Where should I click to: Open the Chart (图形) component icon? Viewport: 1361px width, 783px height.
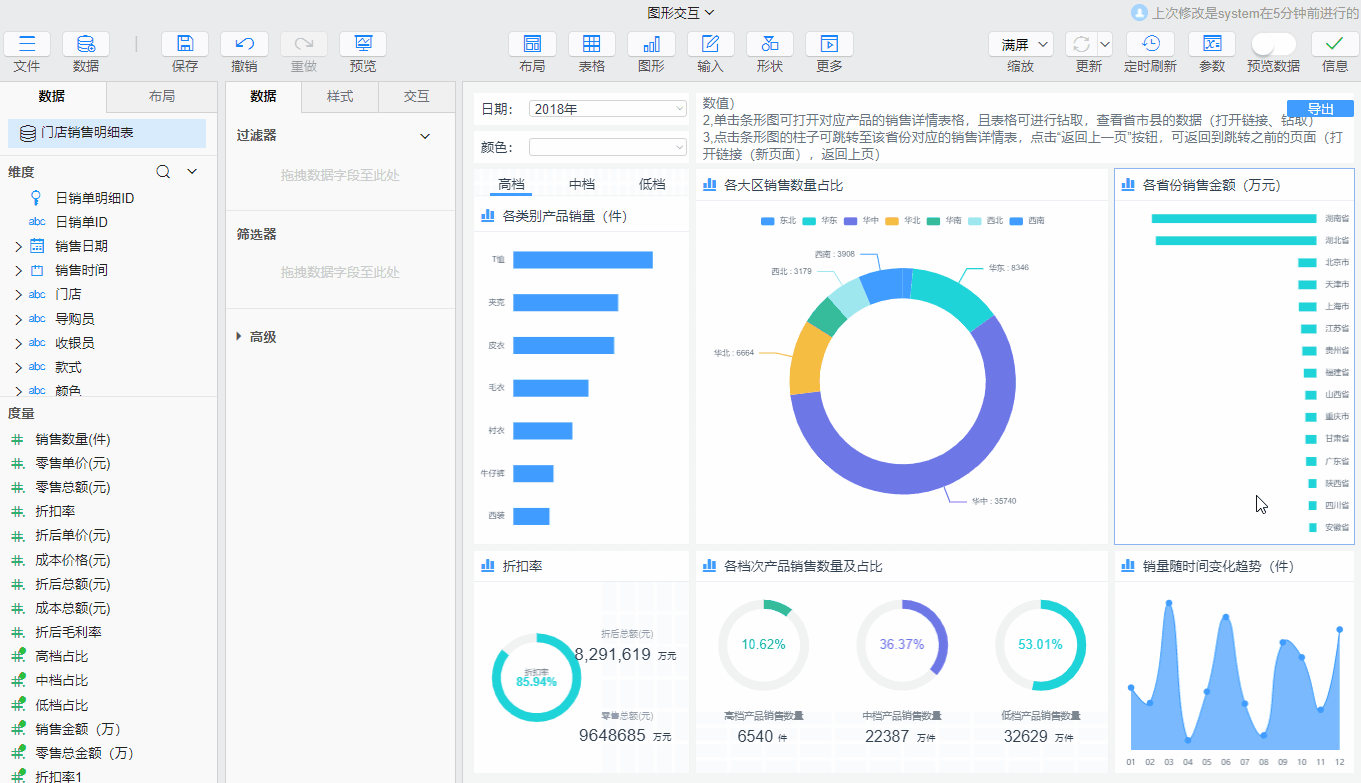[651, 44]
